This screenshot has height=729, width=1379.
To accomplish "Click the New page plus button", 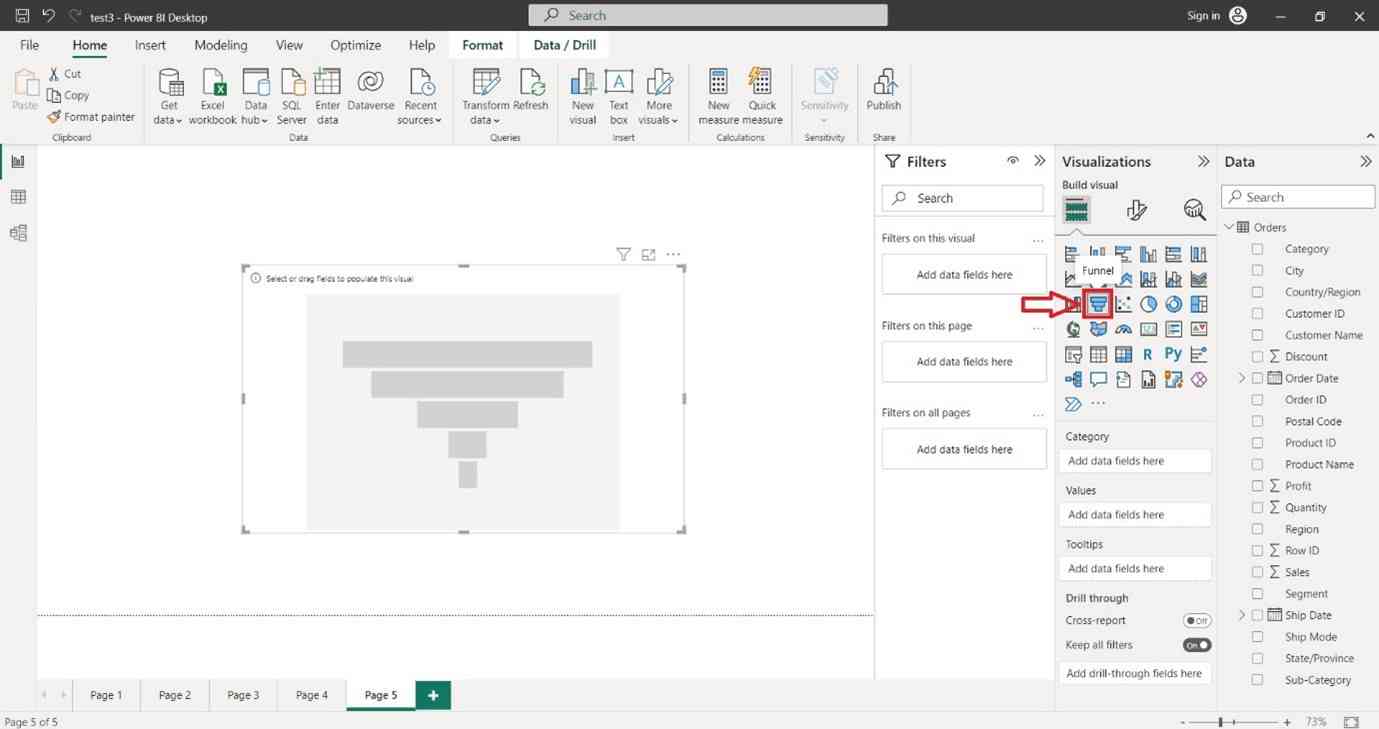I will (x=432, y=694).
